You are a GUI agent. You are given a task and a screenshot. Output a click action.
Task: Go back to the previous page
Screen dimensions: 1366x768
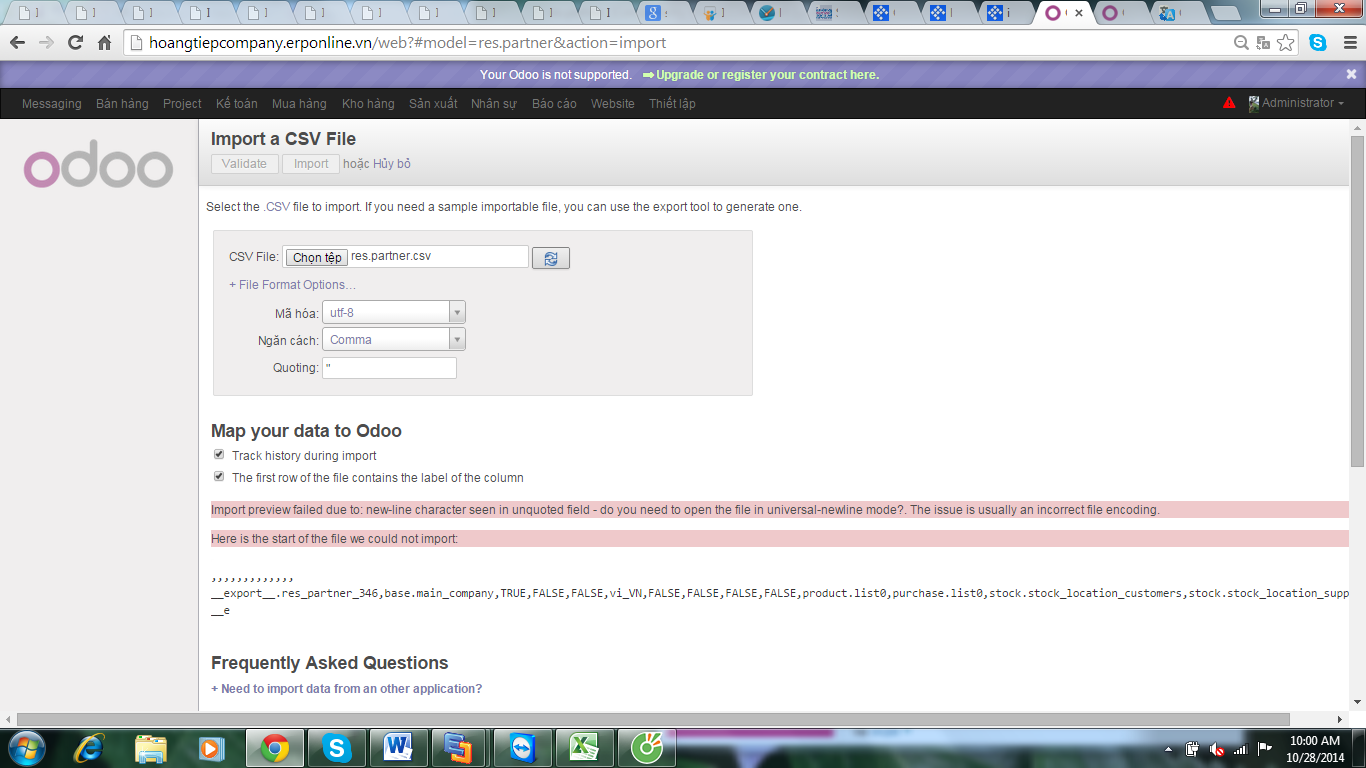coord(17,43)
